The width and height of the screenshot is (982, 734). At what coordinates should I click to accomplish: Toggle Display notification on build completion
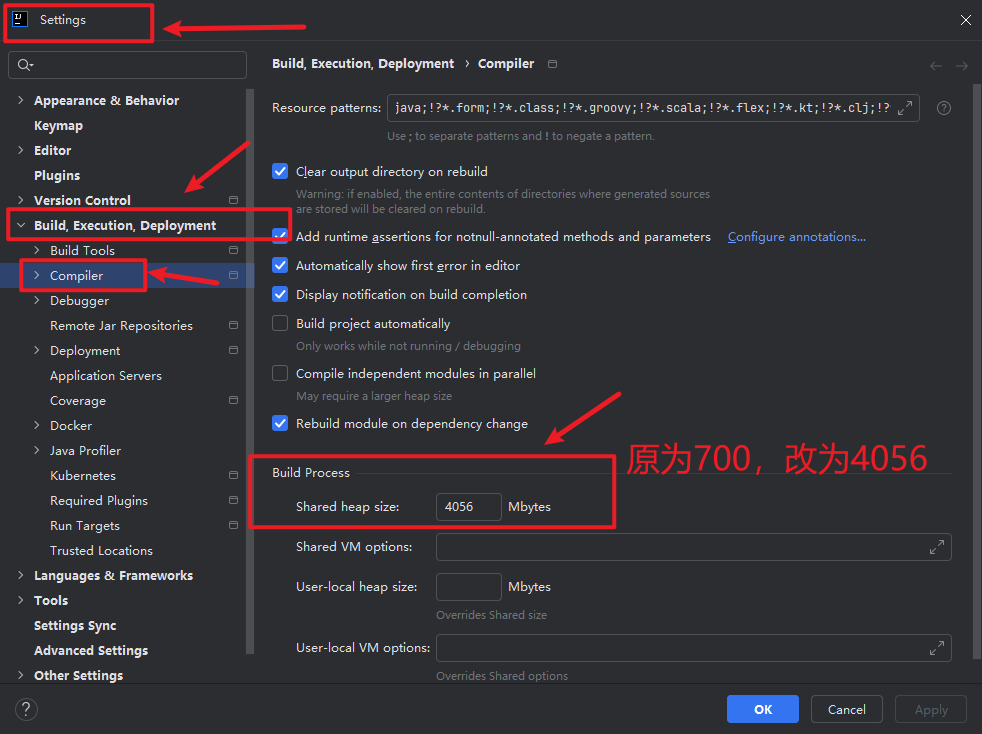pos(280,294)
